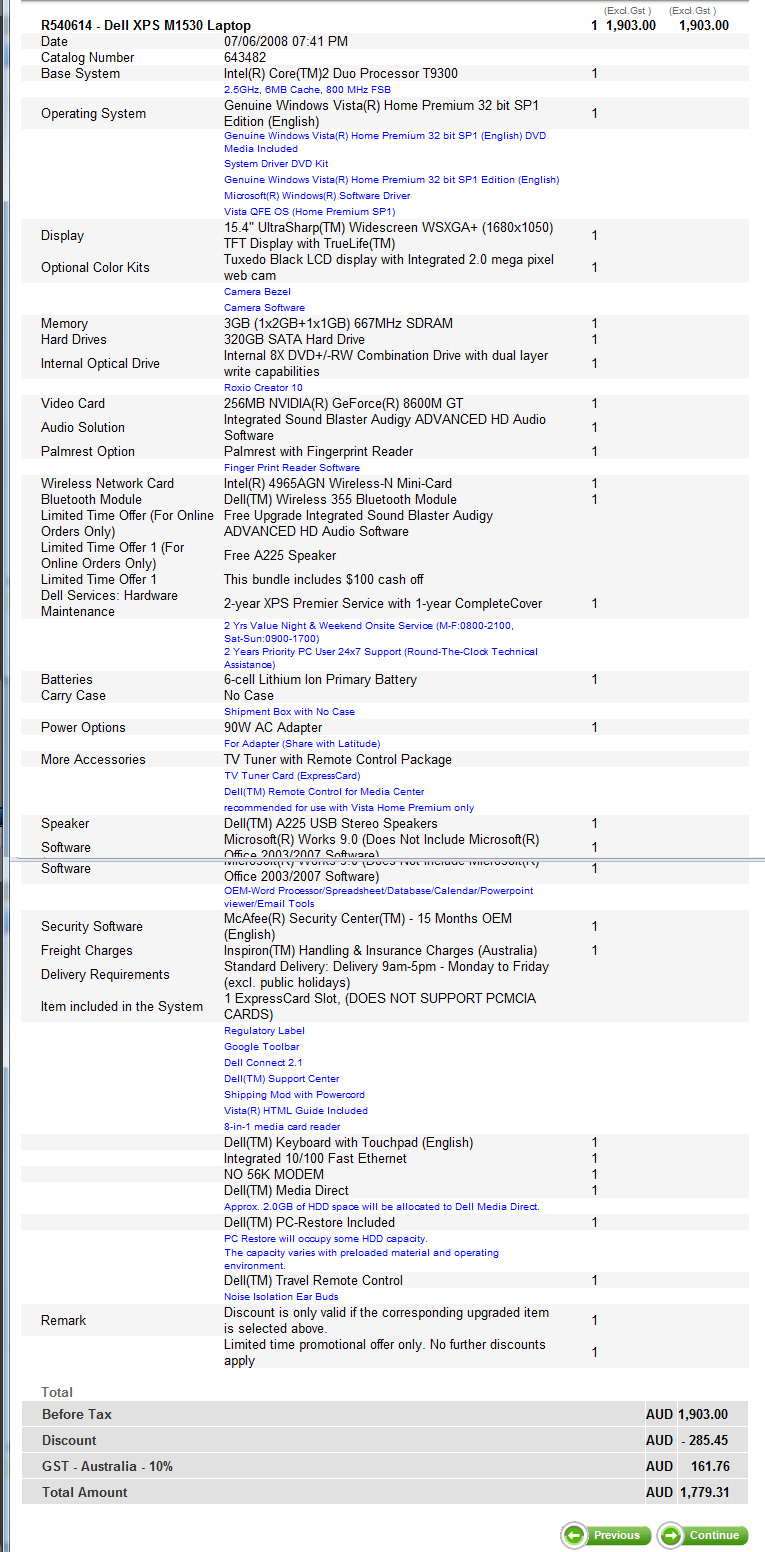
Task: Select the Free A225 Speaker text
Action: click(x=280, y=555)
